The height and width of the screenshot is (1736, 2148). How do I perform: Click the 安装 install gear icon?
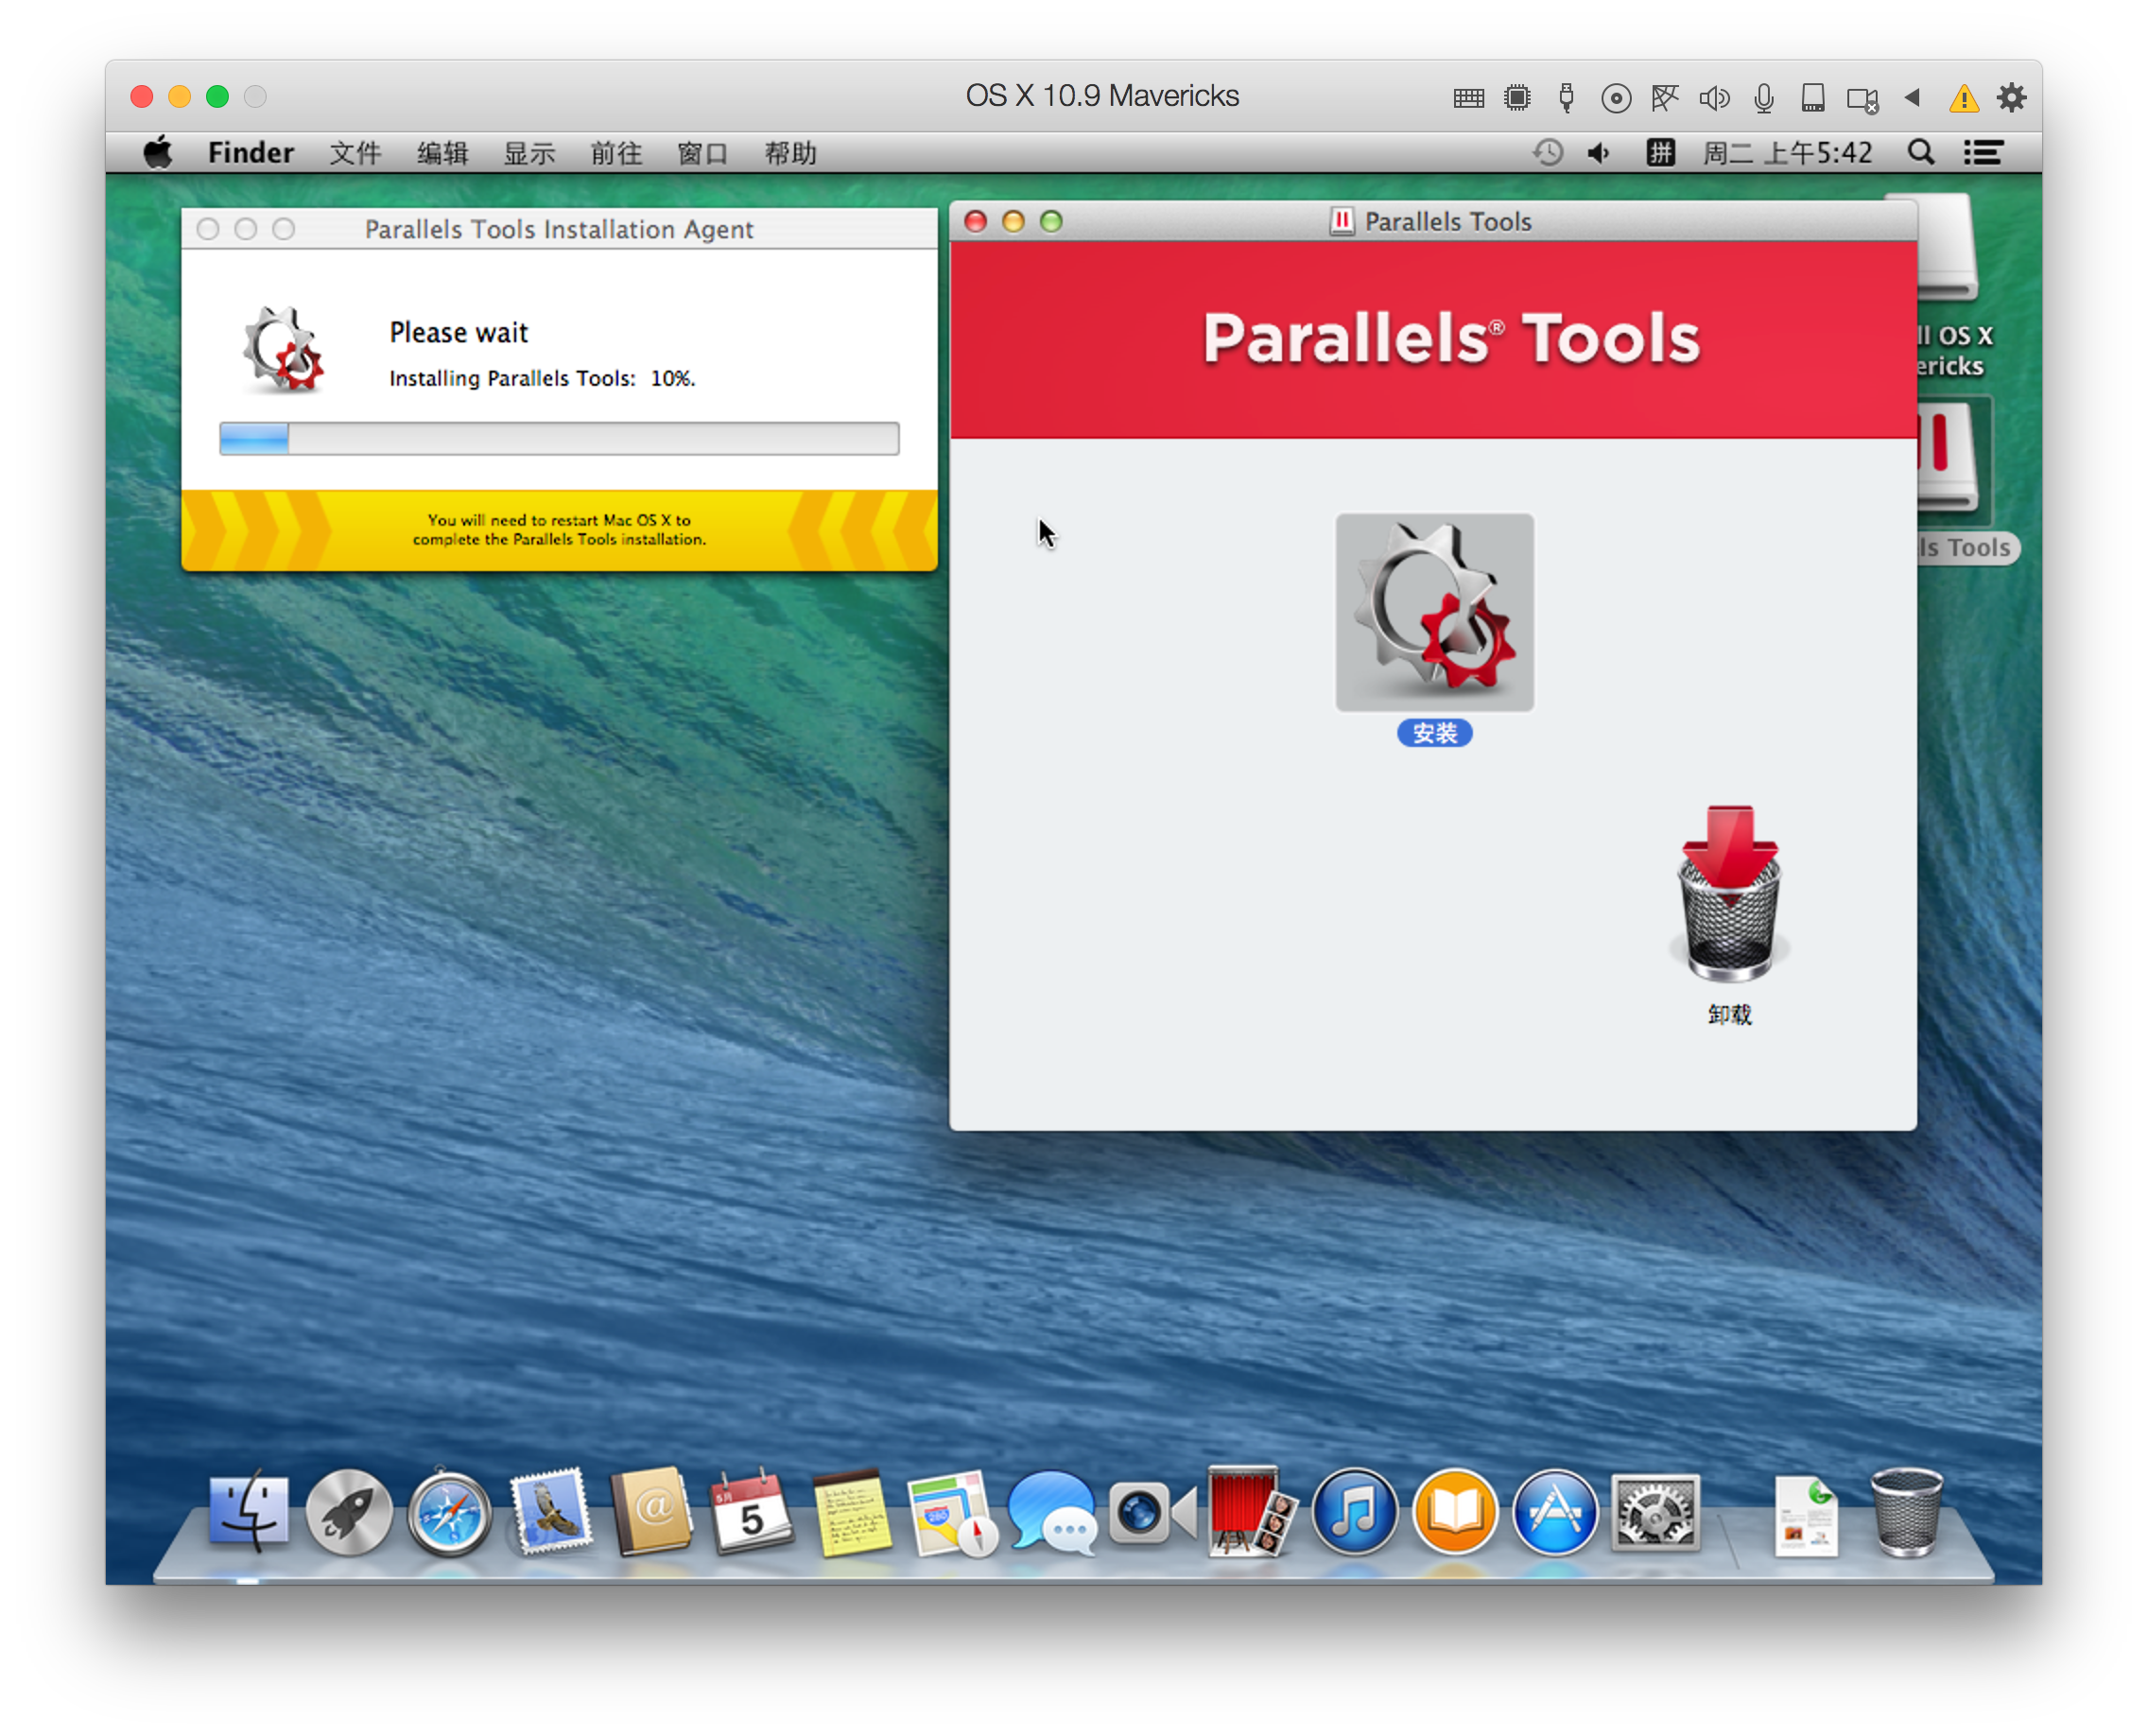(x=1433, y=612)
